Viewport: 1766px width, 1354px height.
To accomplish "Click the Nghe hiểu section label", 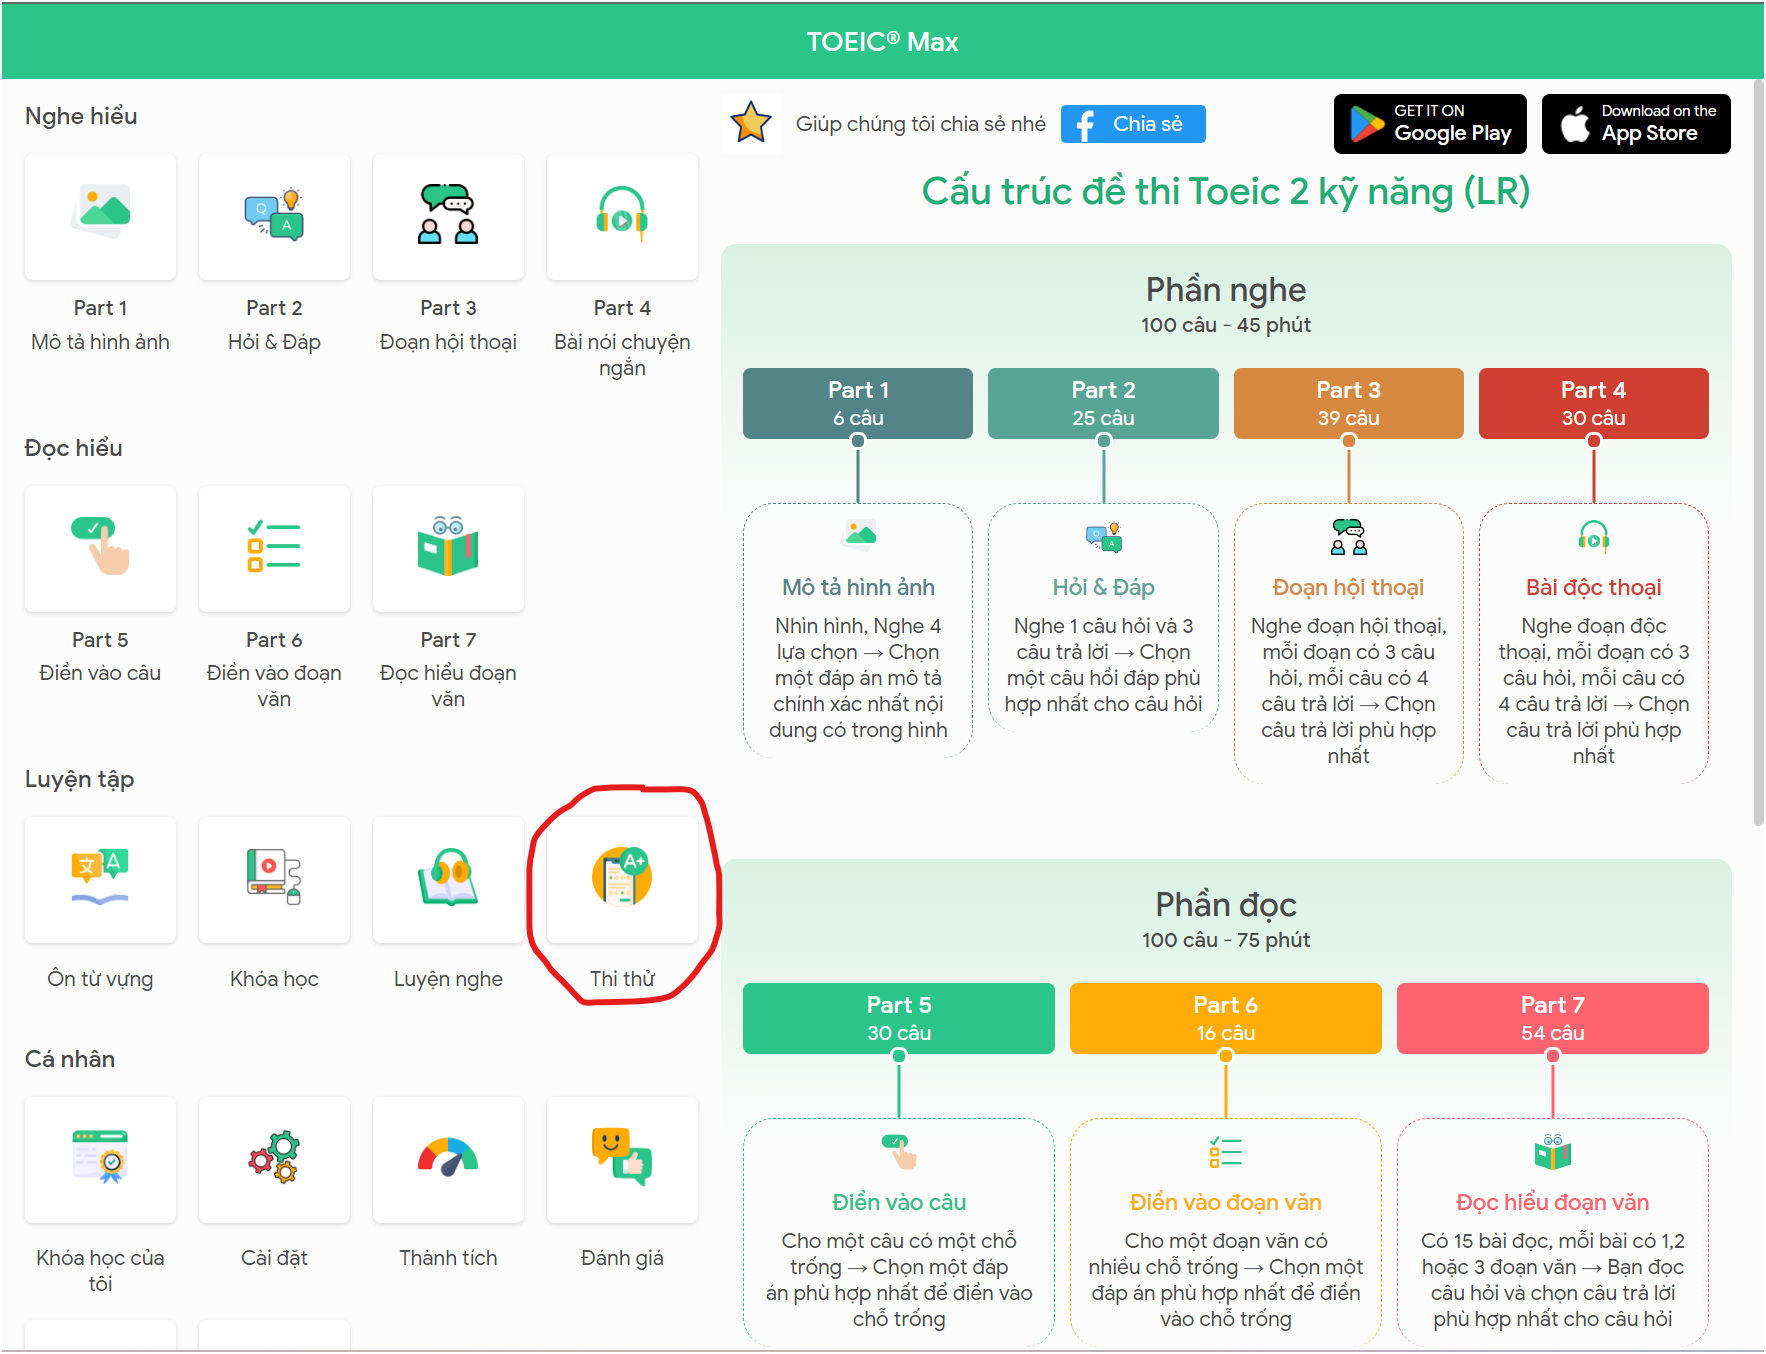I will 81,116.
